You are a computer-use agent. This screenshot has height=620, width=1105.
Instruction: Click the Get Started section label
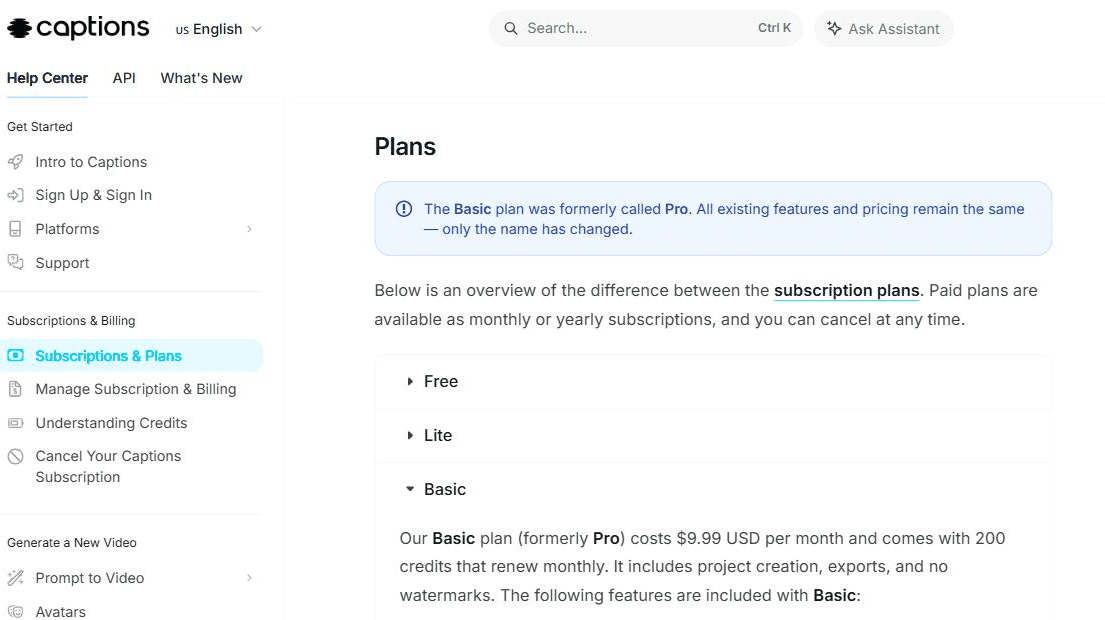[x=39, y=127]
